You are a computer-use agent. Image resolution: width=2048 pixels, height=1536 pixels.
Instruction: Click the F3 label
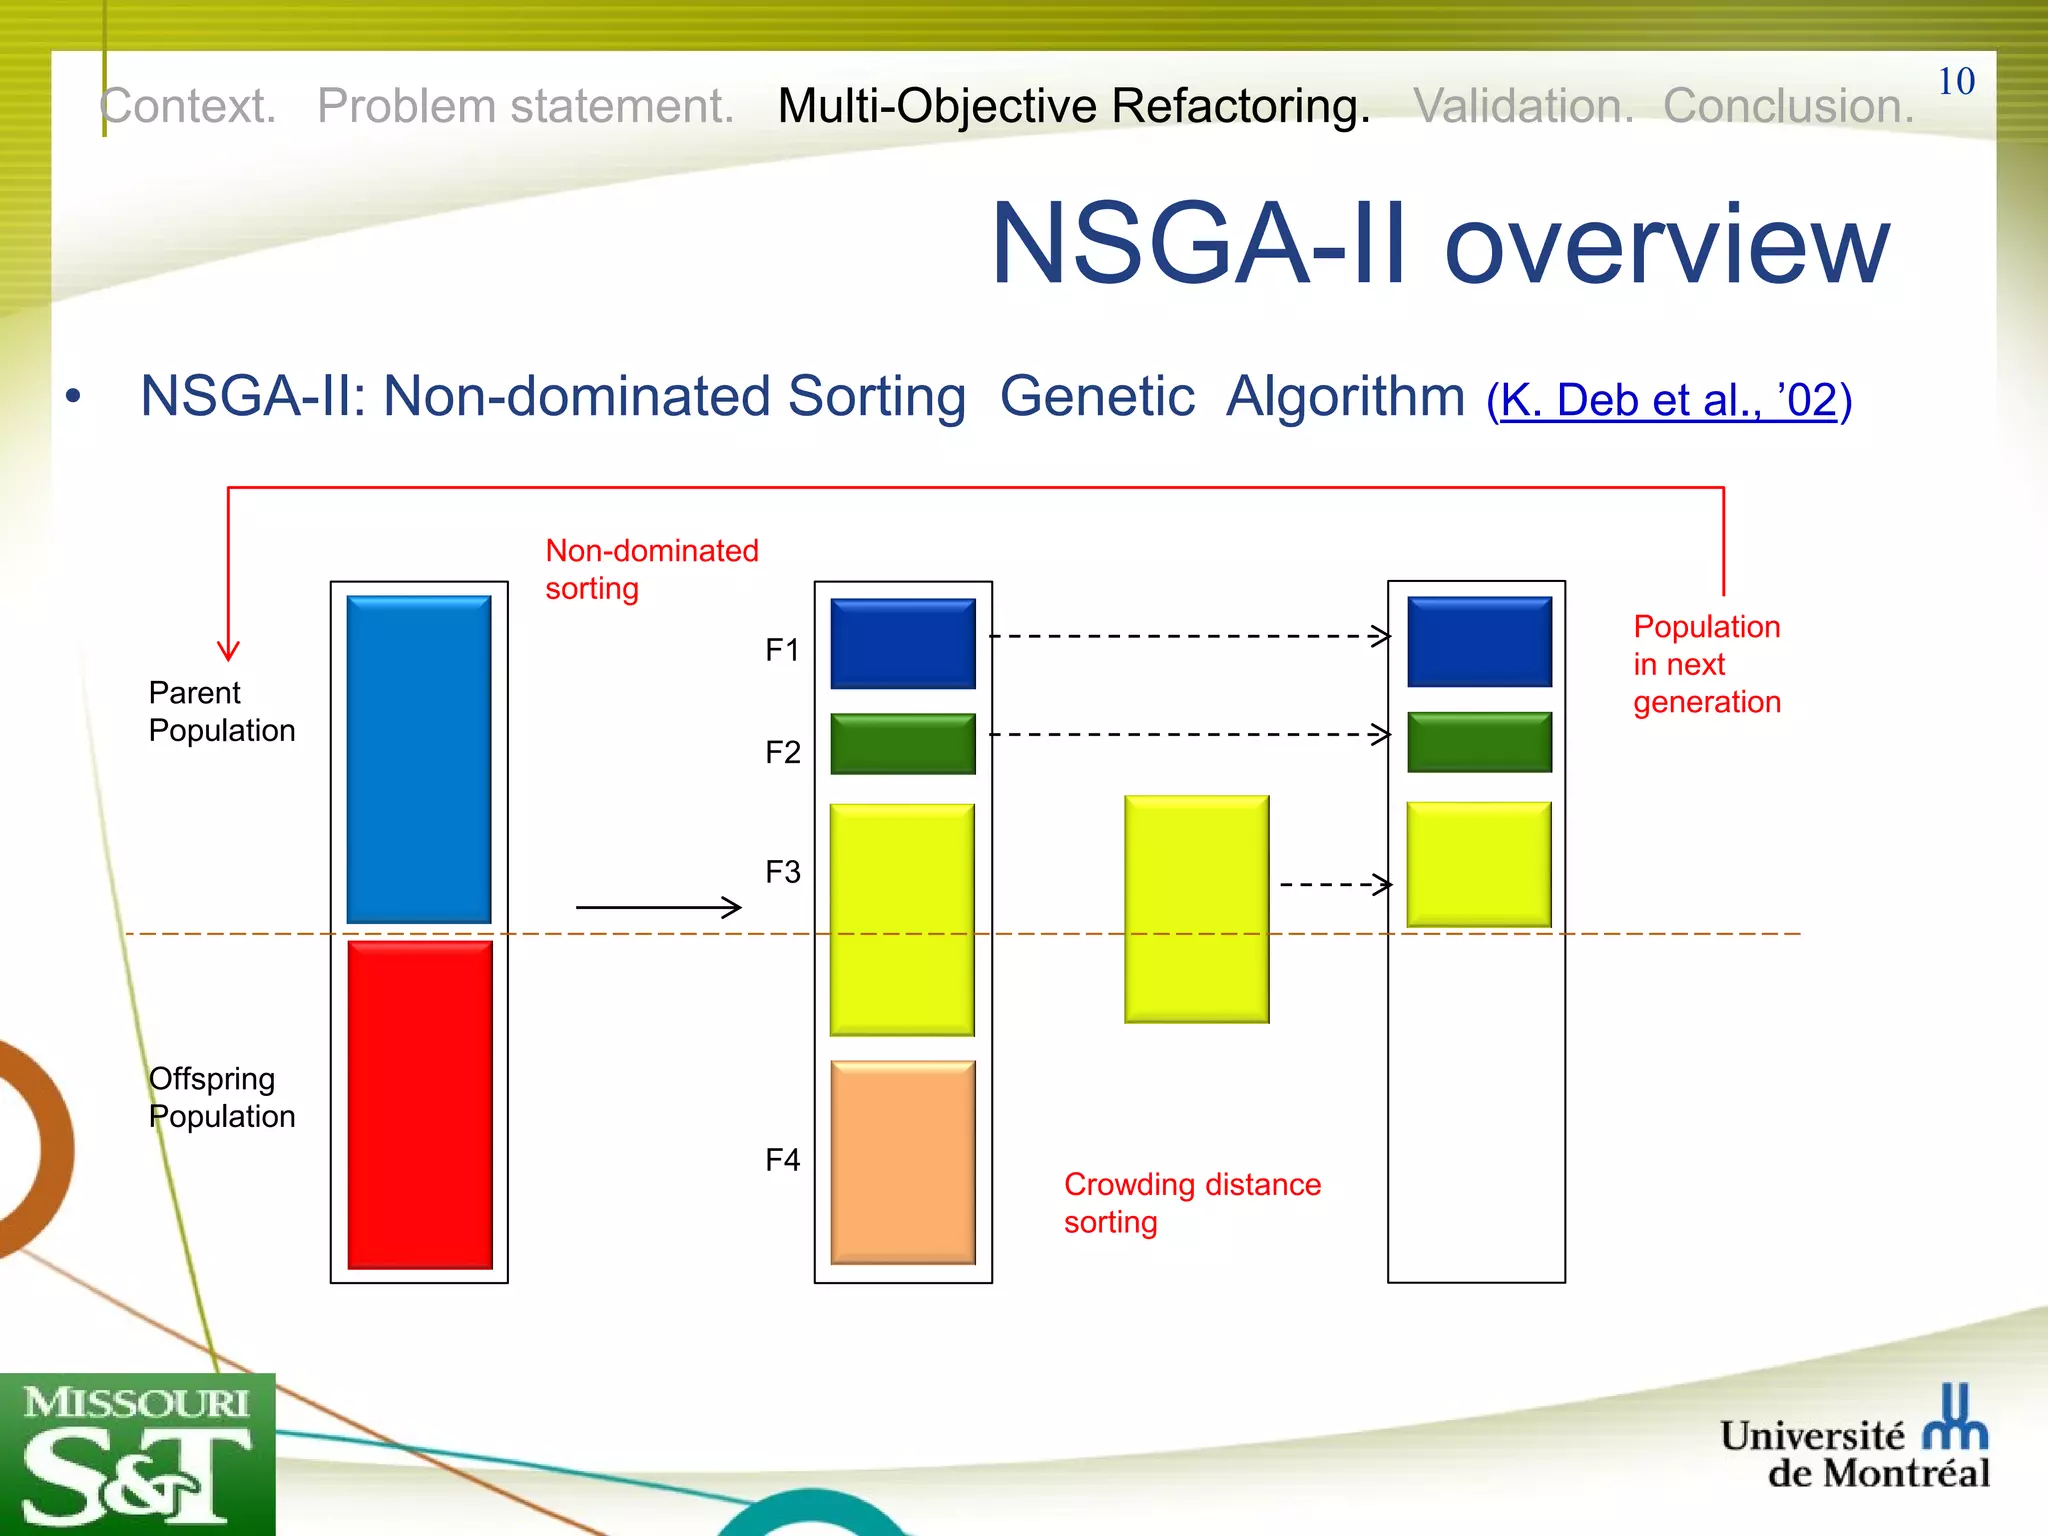783,872
